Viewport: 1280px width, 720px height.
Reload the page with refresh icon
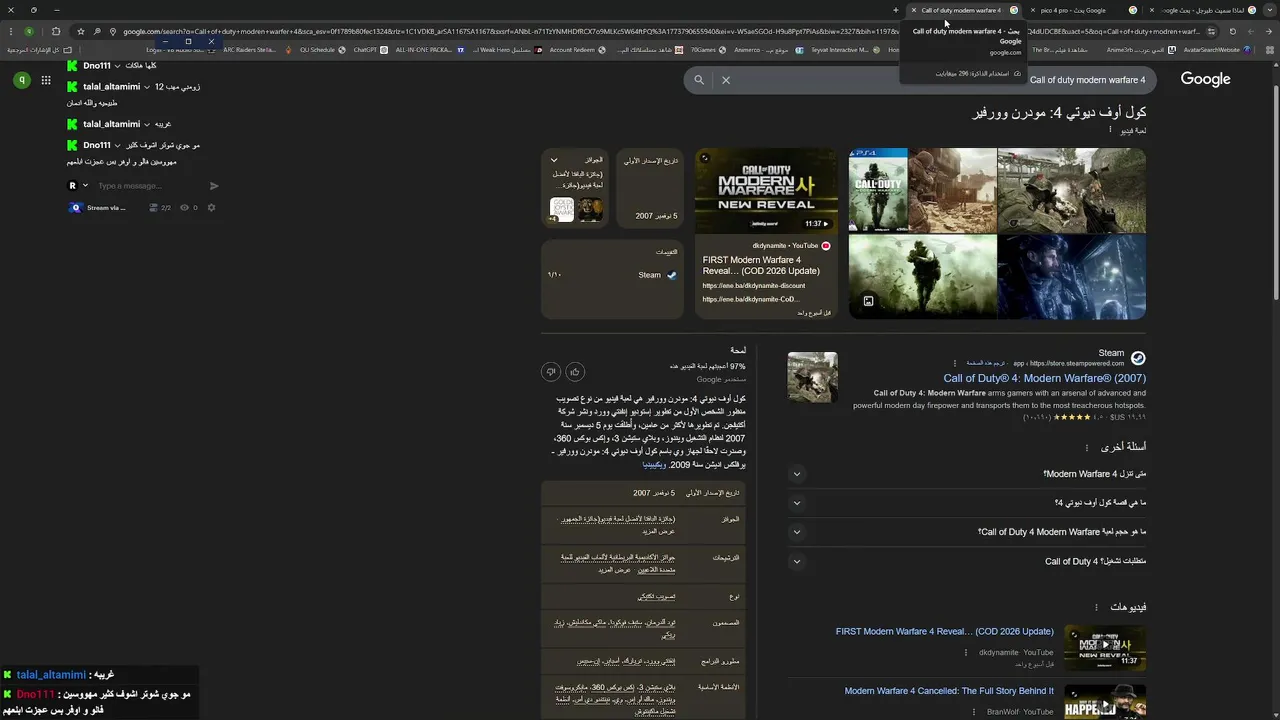click(1233, 31)
